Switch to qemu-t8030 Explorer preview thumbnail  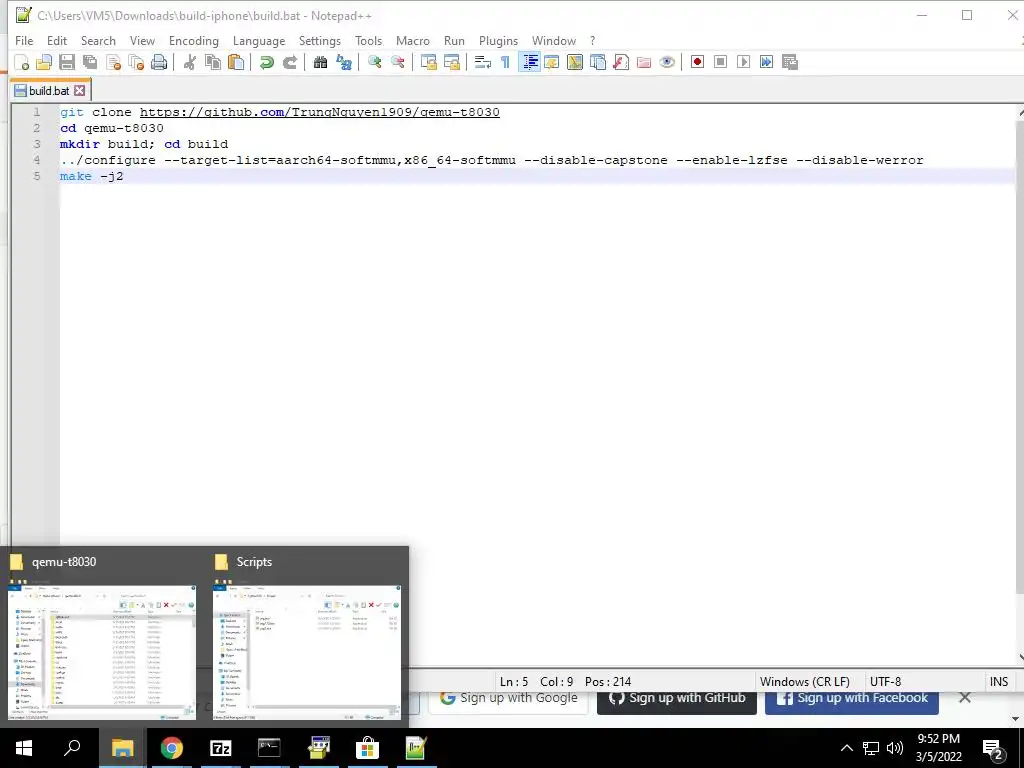102,652
